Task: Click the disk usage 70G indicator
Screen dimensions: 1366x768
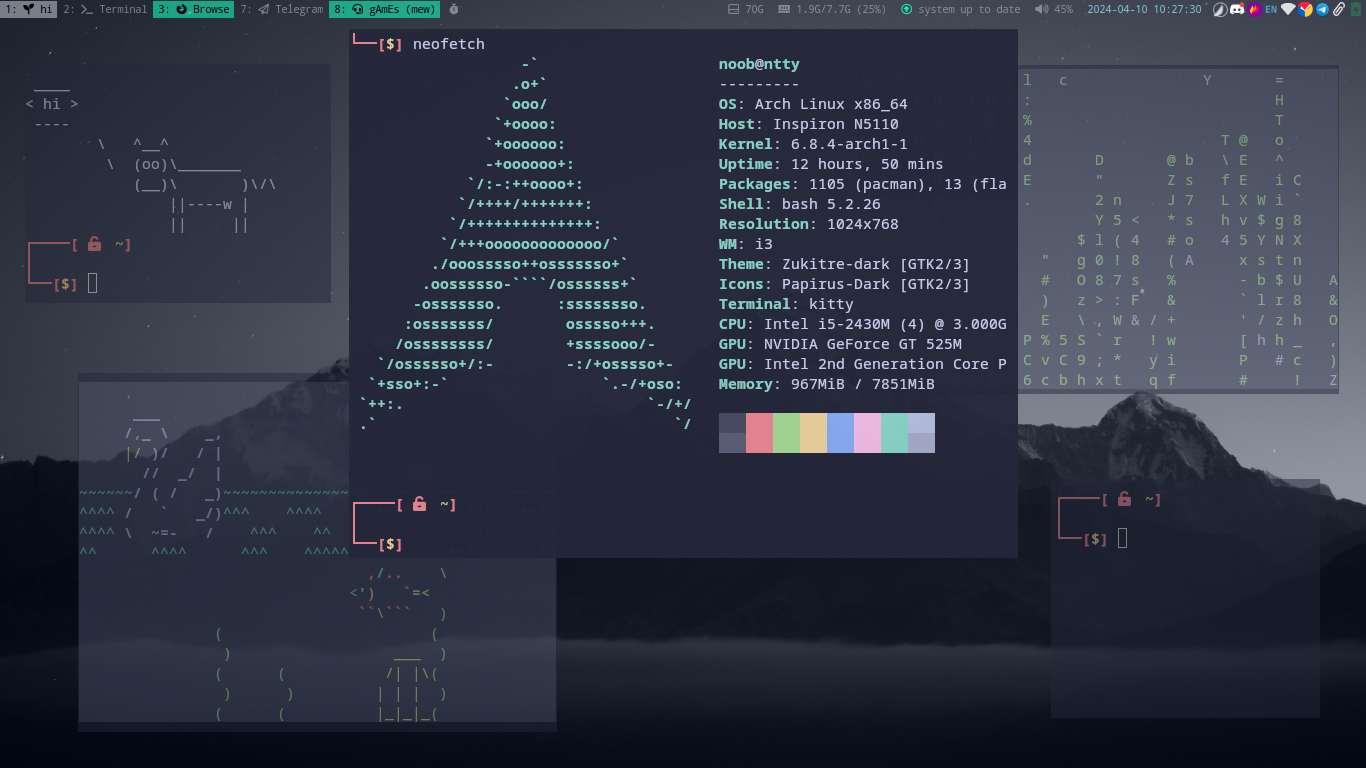Action: click(x=747, y=9)
